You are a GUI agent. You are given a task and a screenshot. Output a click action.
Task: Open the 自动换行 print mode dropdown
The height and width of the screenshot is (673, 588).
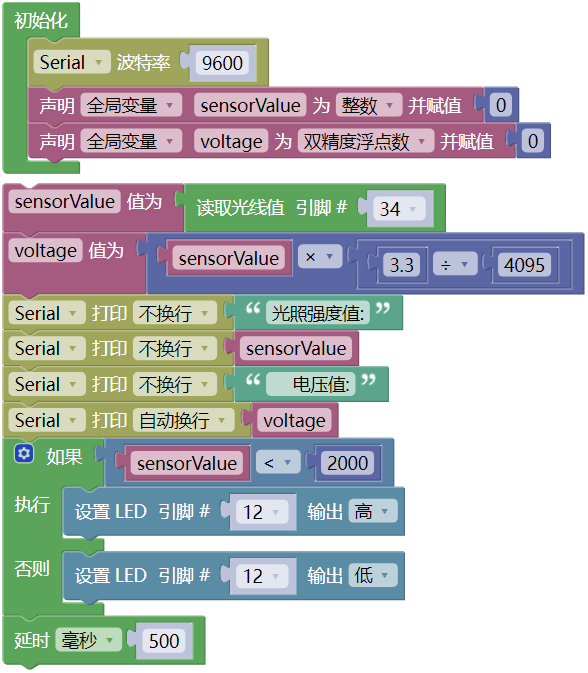pos(183,420)
